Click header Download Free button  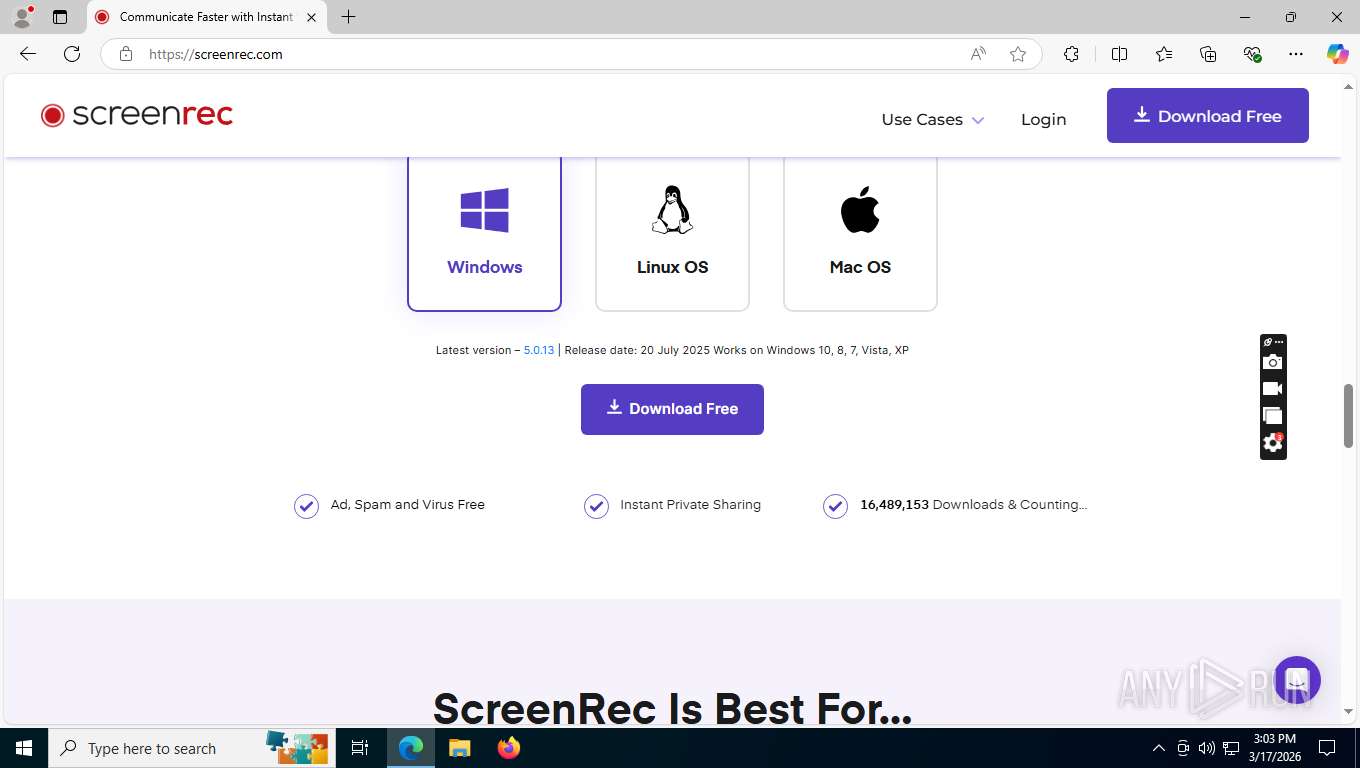[x=1207, y=116]
